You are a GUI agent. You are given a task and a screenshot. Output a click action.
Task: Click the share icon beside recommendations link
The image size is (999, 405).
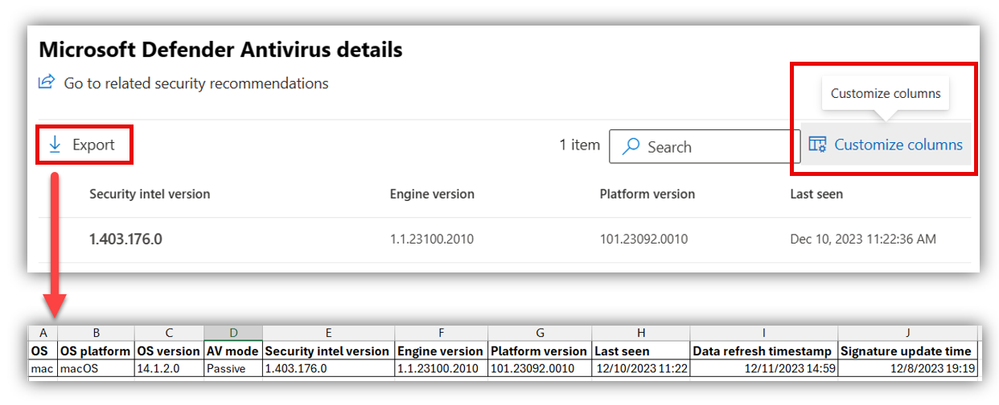47,82
